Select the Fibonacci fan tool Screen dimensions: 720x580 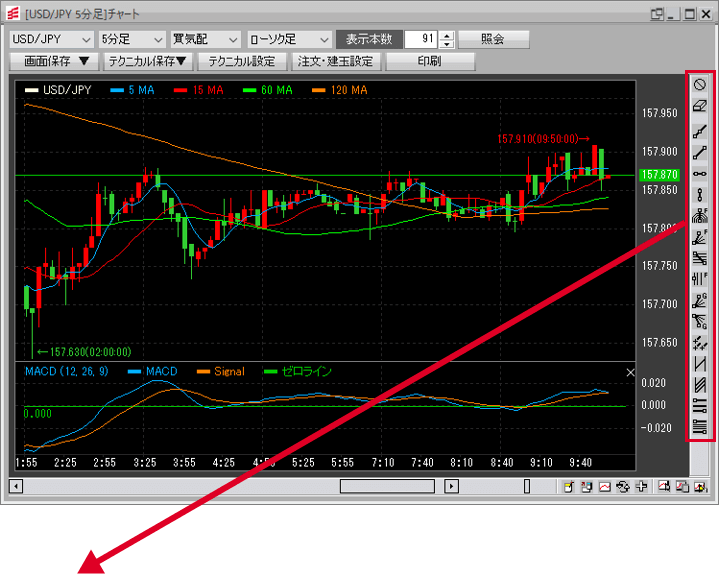700,237
